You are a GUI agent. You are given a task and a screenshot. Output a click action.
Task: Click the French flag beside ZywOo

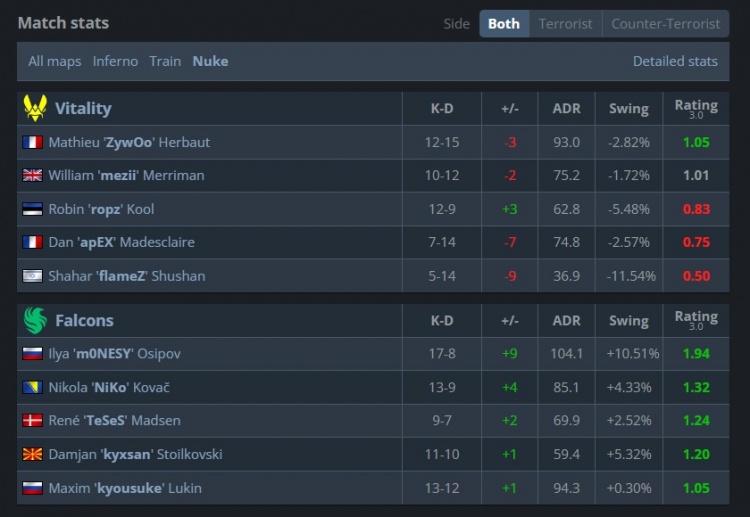pos(32,143)
